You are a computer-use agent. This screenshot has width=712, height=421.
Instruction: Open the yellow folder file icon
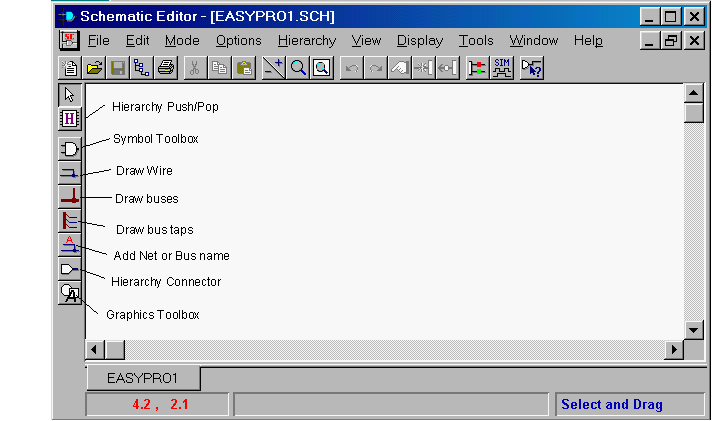[x=94, y=68]
